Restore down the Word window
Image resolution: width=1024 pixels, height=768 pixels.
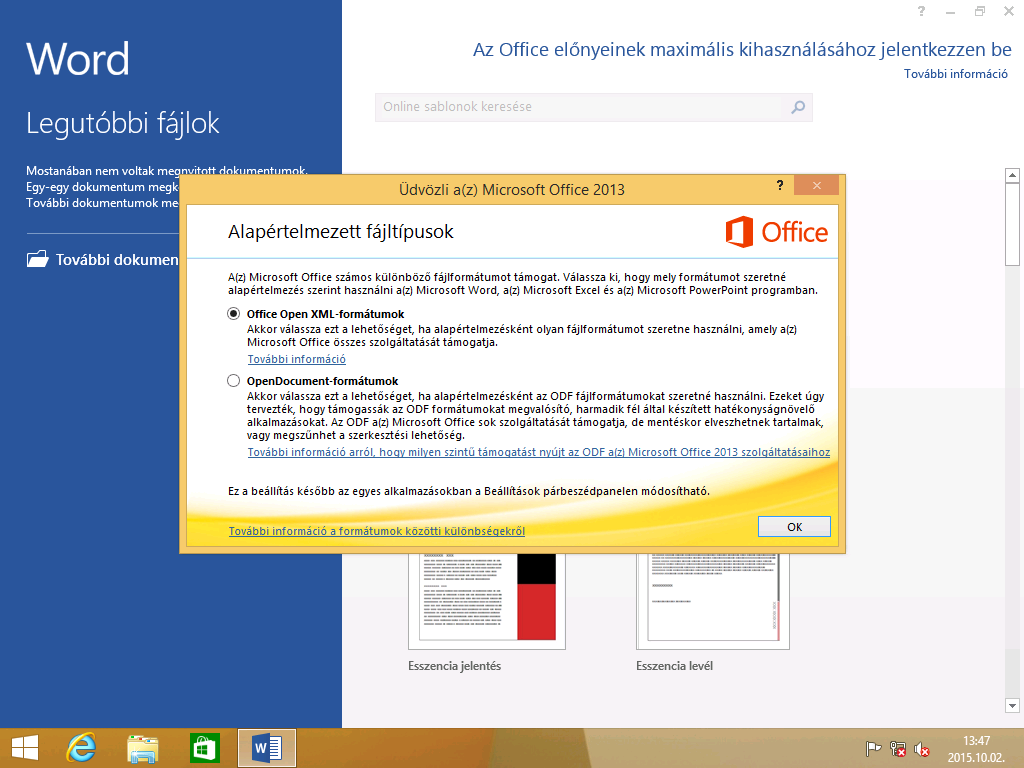tap(980, 11)
